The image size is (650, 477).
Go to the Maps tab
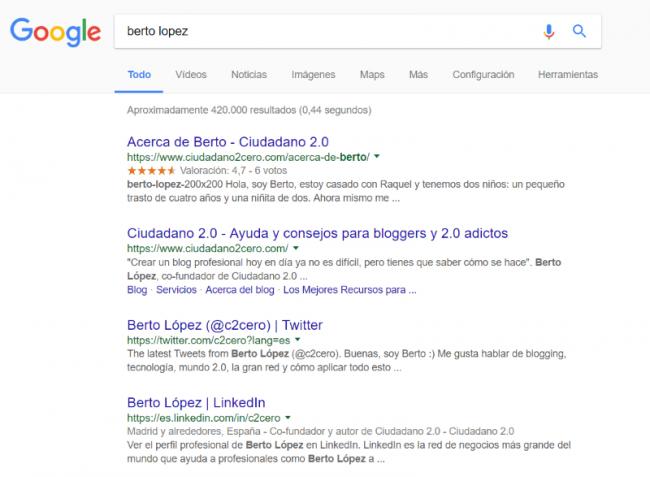click(372, 75)
